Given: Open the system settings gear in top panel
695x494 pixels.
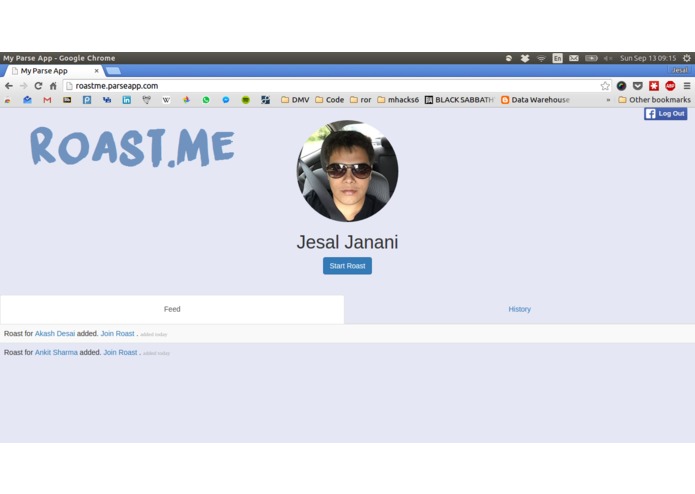Looking at the screenshot, I should 687,58.
